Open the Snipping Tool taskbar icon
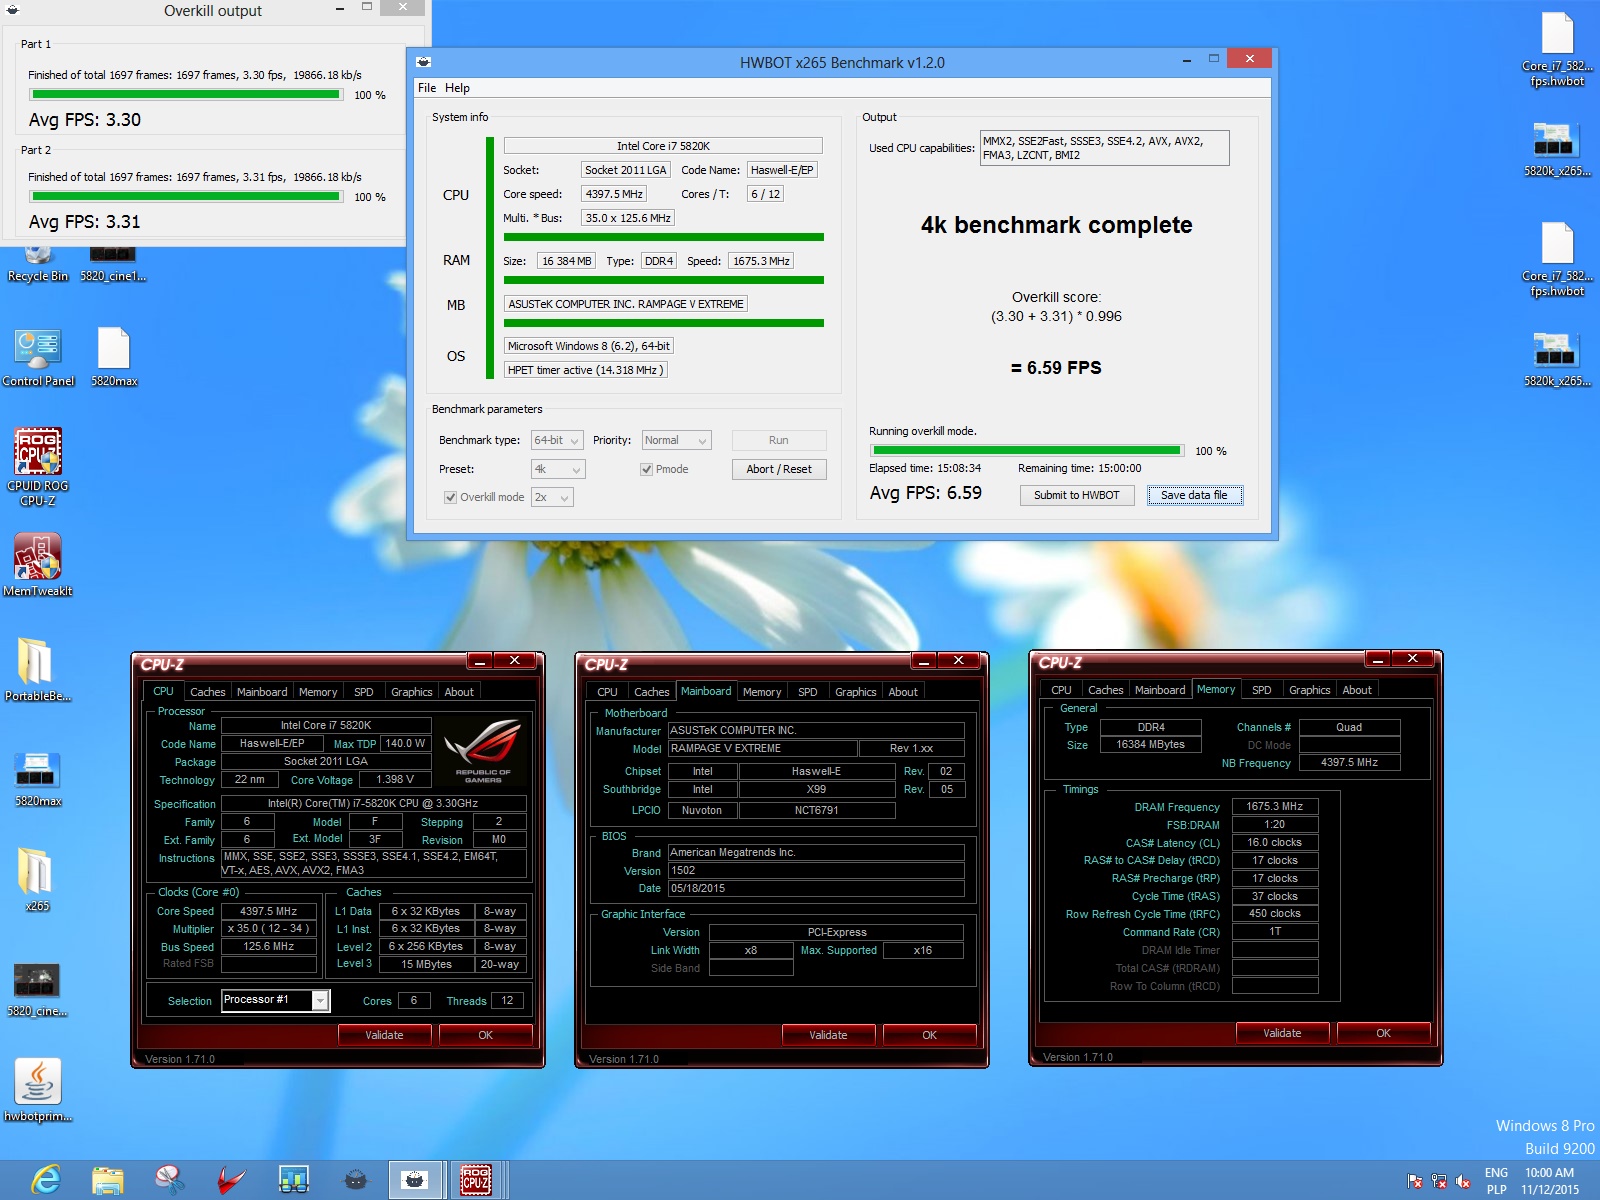1600x1200 pixels. (x=170, y=1180)
